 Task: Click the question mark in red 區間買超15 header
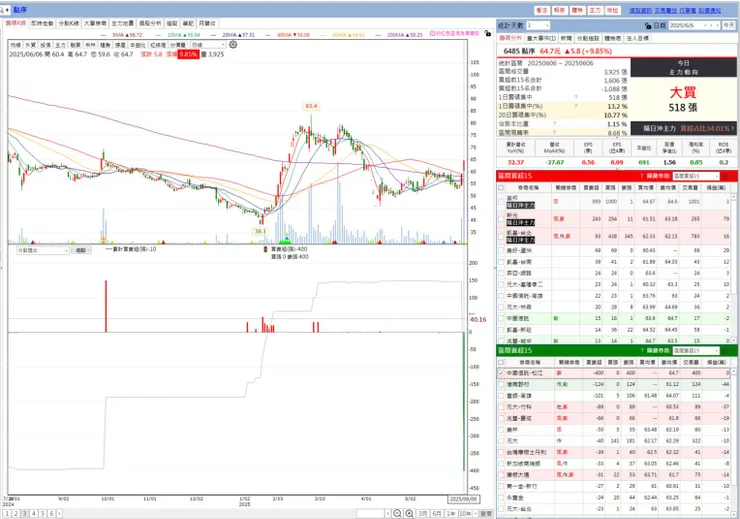click(x=641, y=176)
